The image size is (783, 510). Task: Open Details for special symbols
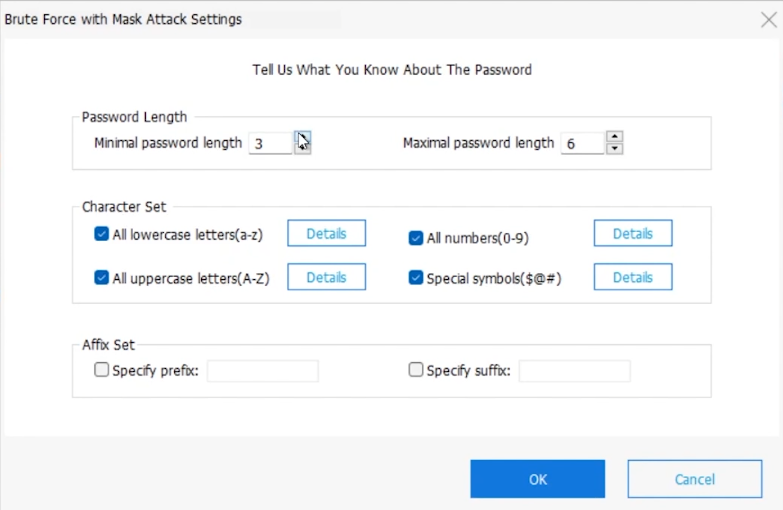pyautogui.click(x=632, y=277)
